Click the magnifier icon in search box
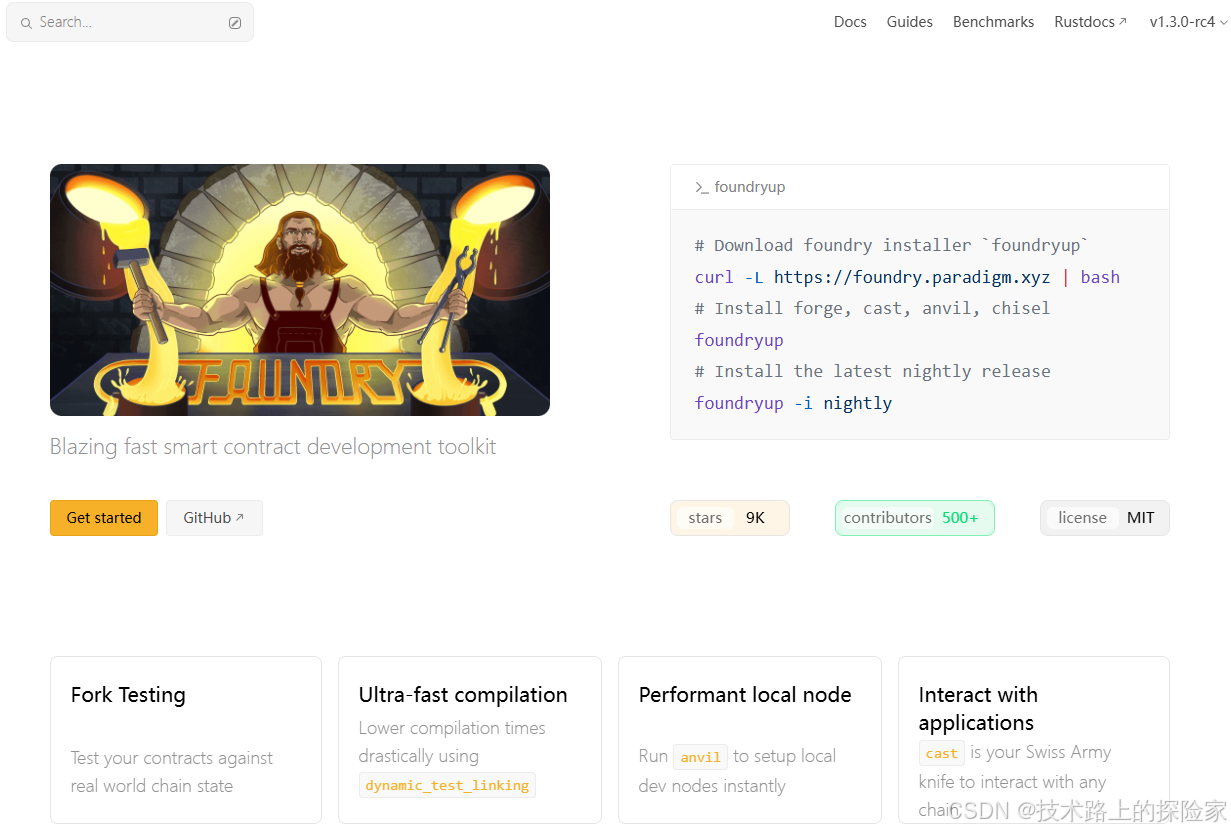The image size is (1231, 830). (26, 23)
